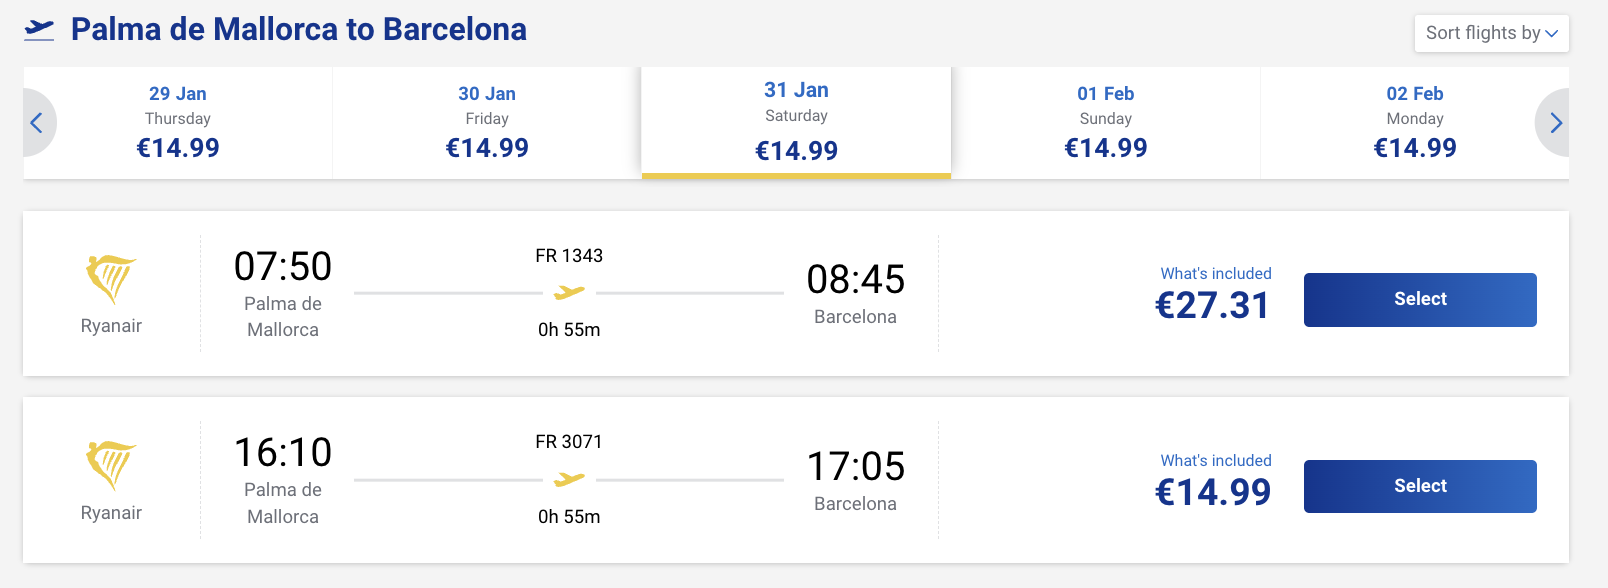Click plane icon on FR 3071 route line

(569, 480)
